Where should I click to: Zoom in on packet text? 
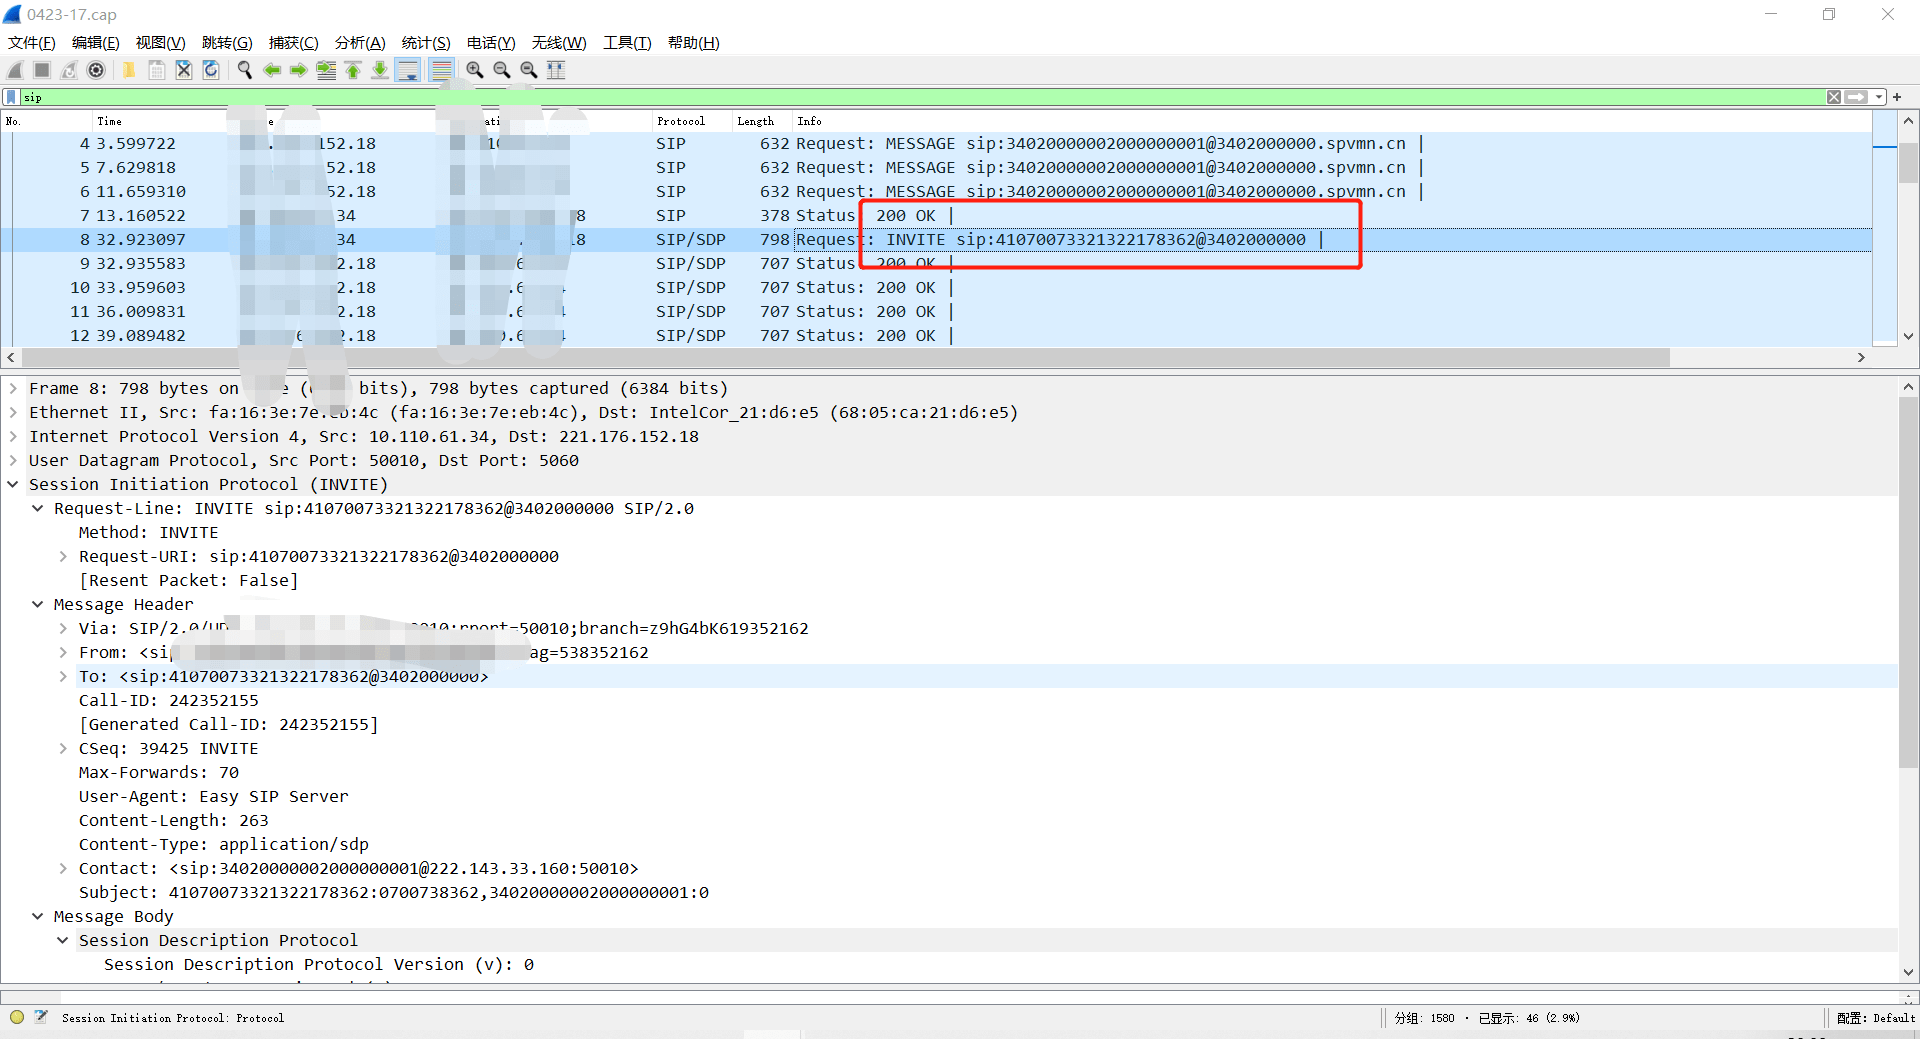coord(475,70)
